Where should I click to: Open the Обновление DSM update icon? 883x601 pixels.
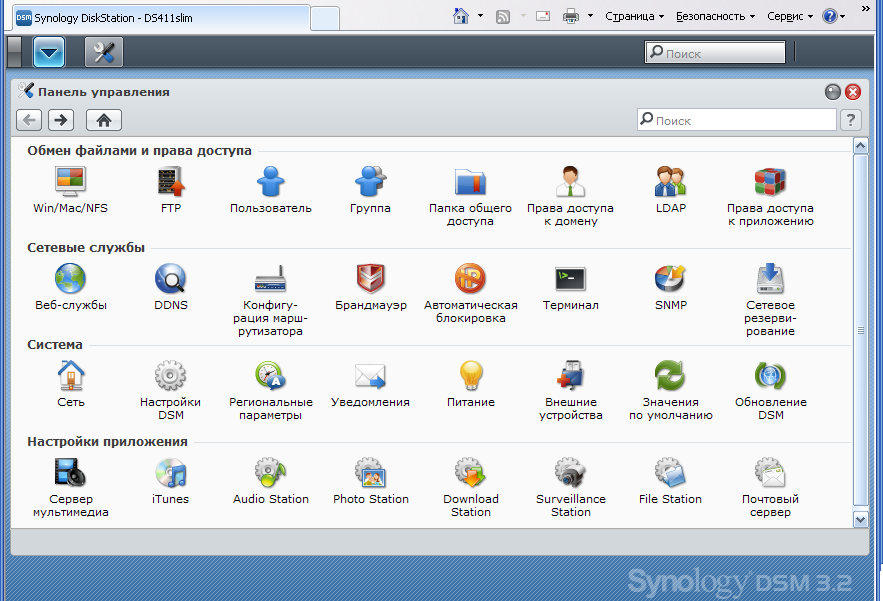click(770, 375)
